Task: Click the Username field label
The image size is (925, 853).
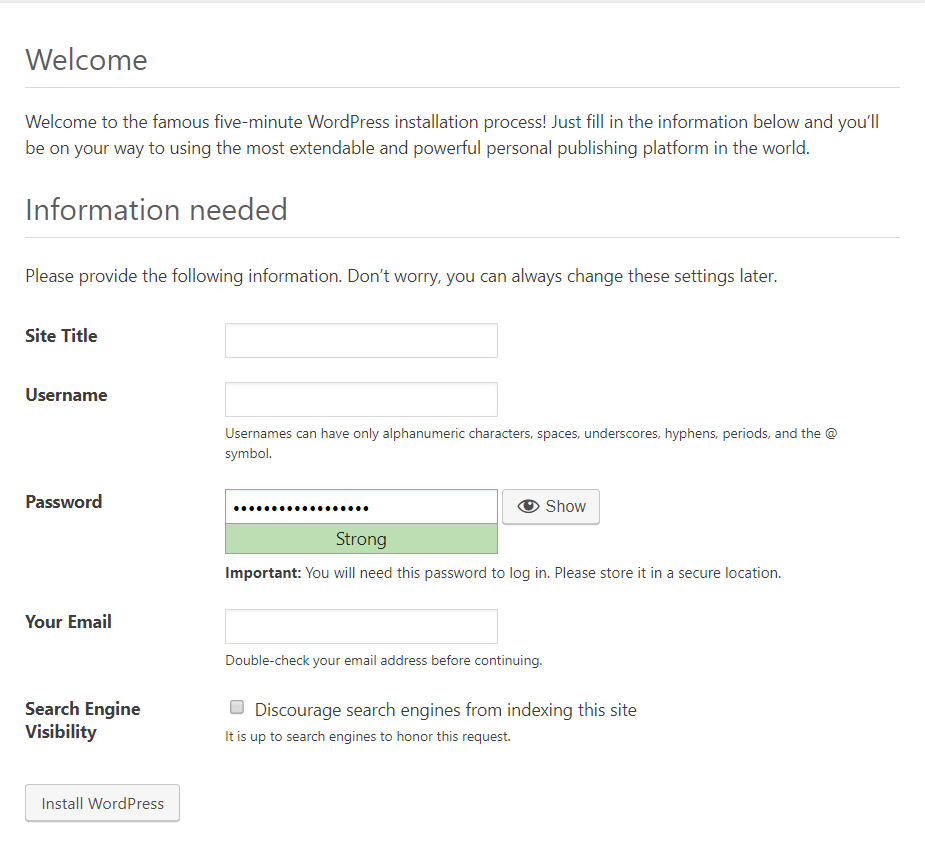Action: (66, 395)
